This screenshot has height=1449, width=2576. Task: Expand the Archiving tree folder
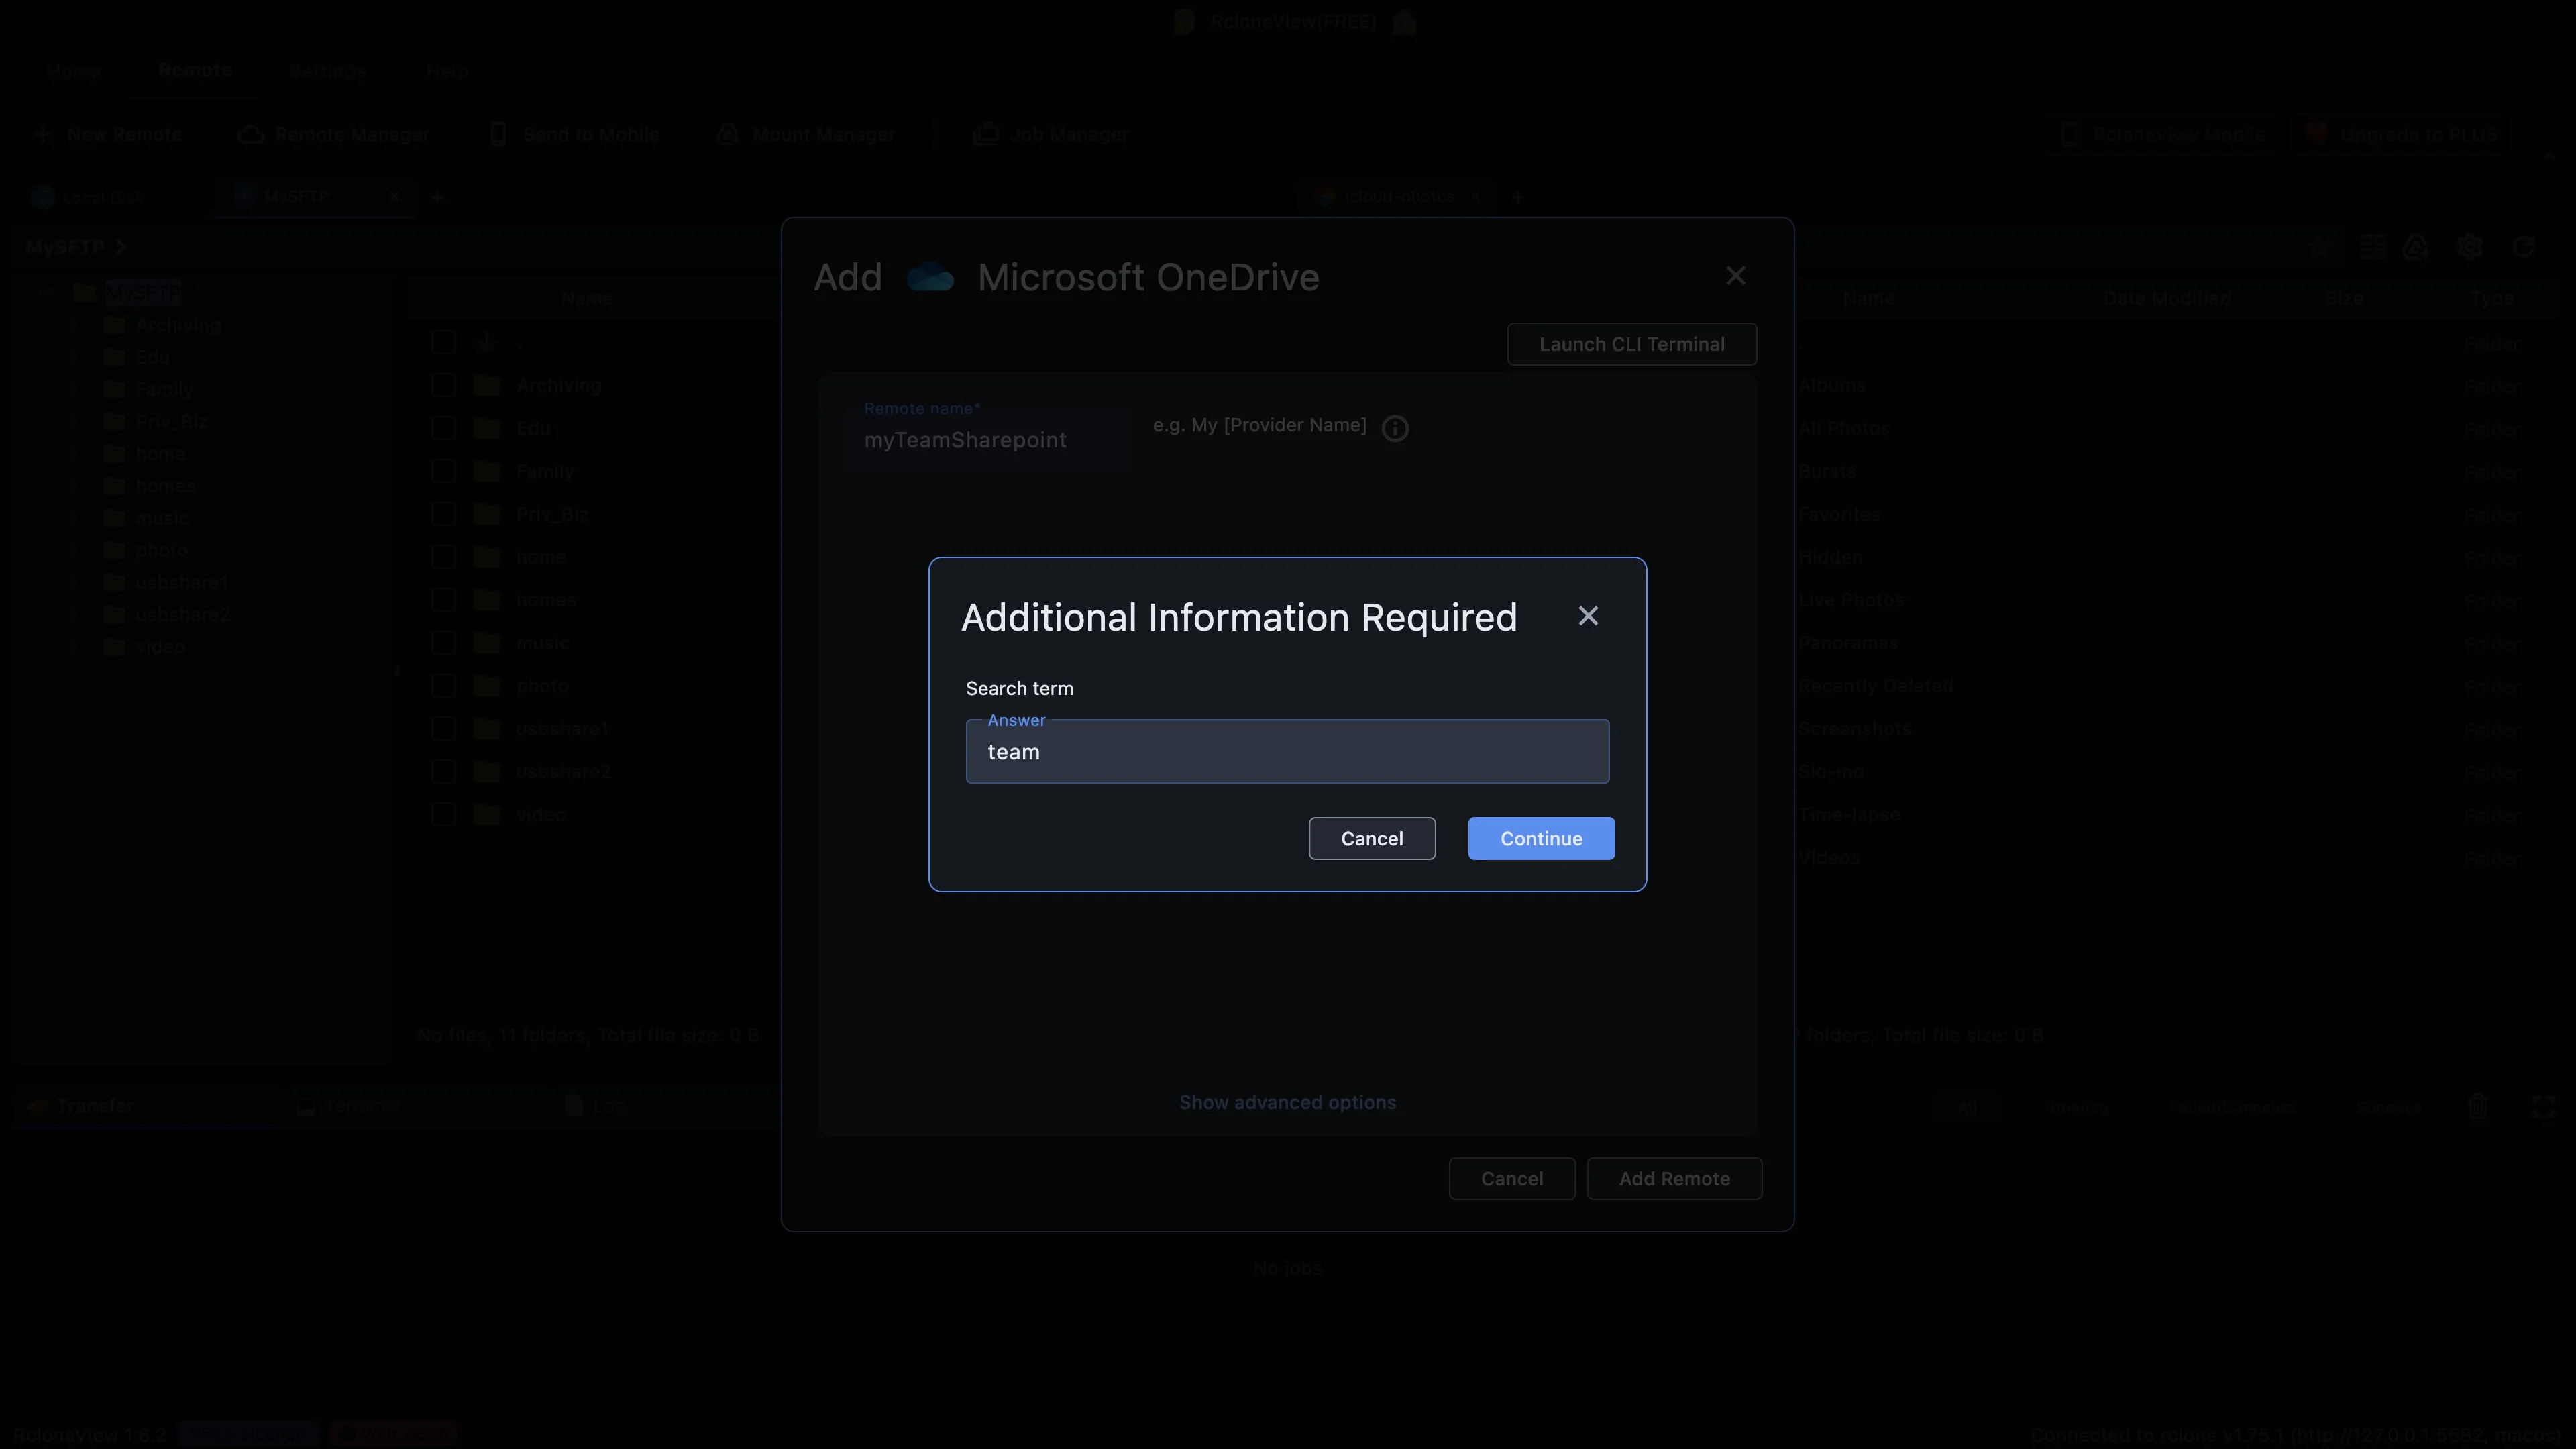click(x=74, y=325)
